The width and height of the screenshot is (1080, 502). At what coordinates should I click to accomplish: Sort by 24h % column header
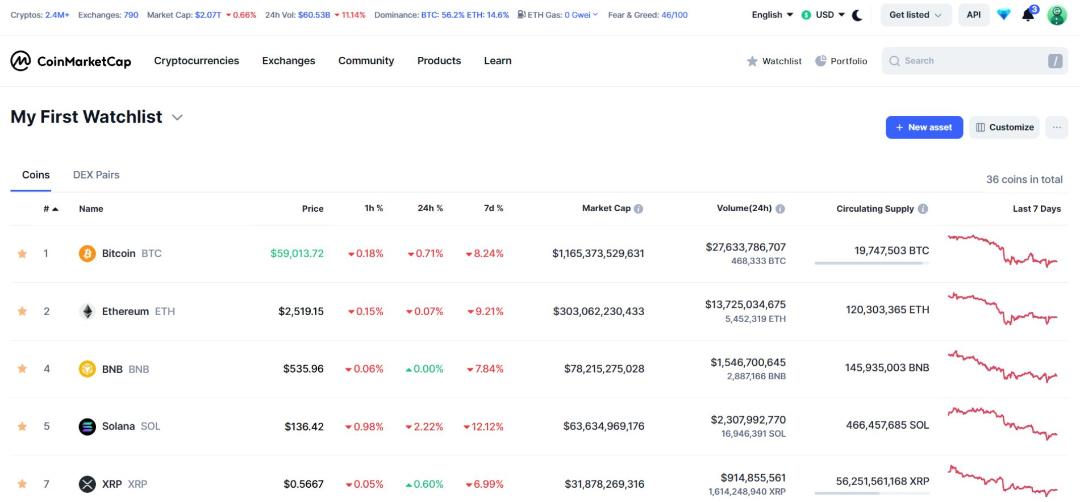click(x=430, y=209)
